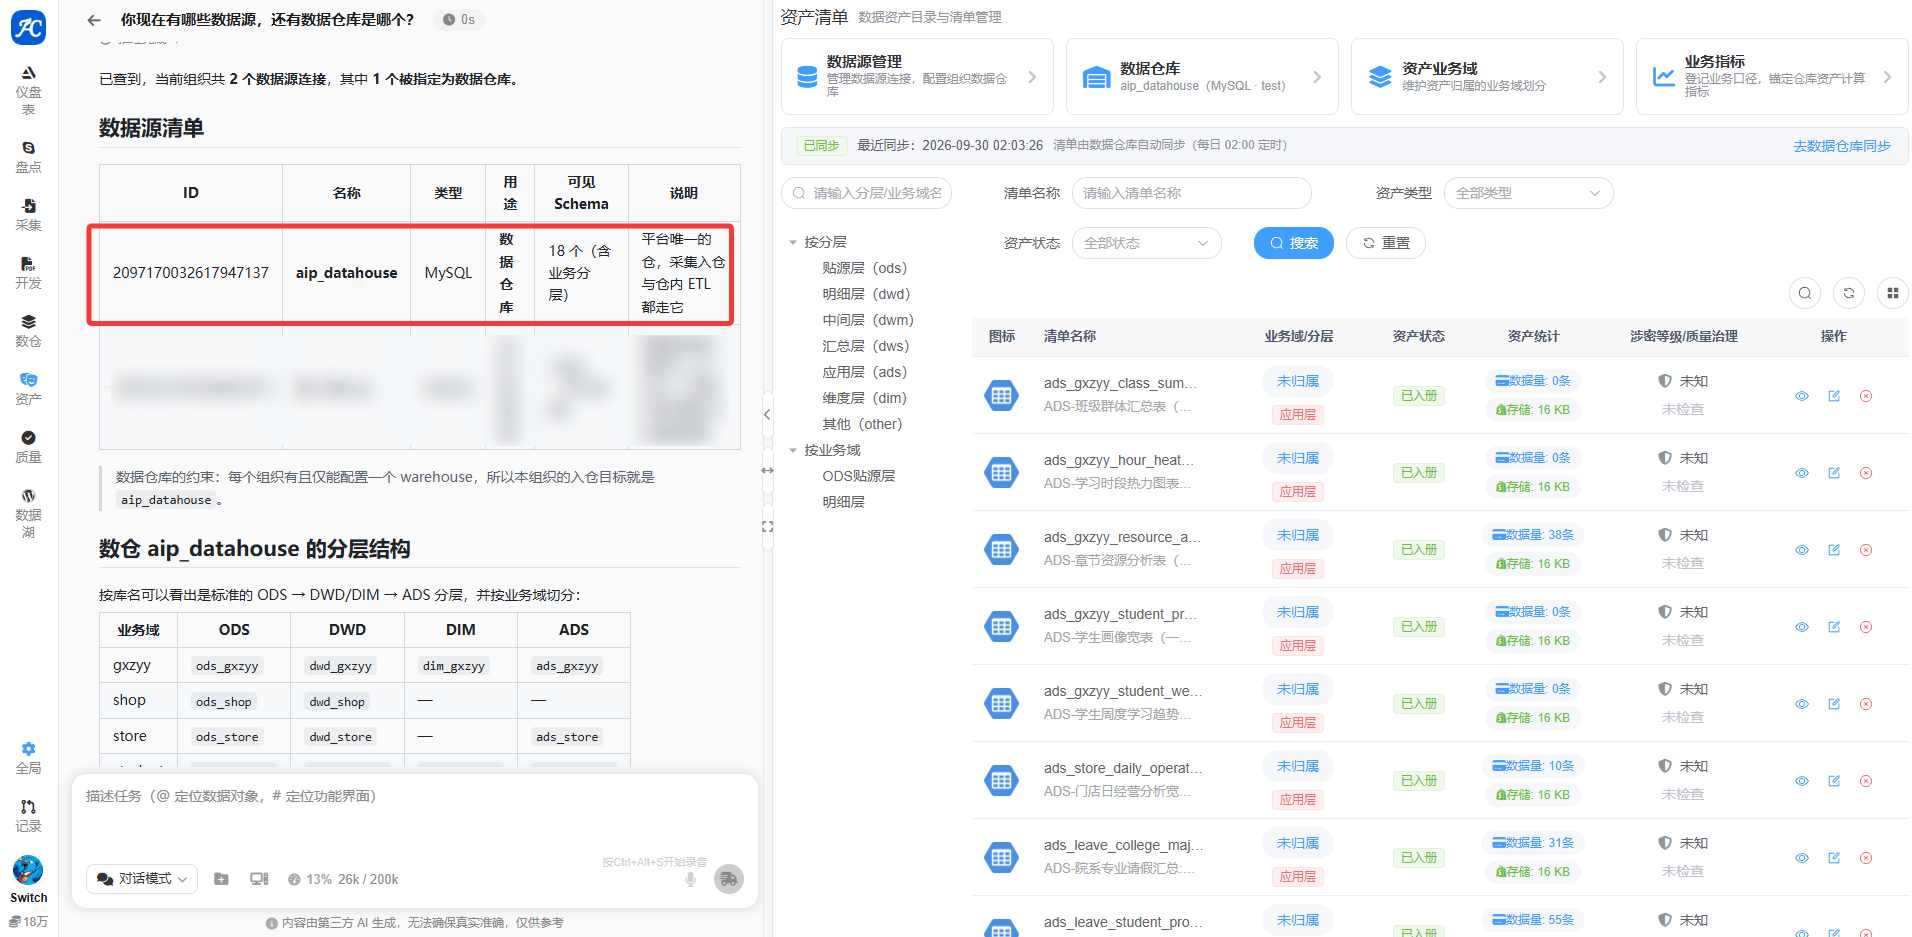
Task: Click the microphone voice input icon
Action: point(690,879)
